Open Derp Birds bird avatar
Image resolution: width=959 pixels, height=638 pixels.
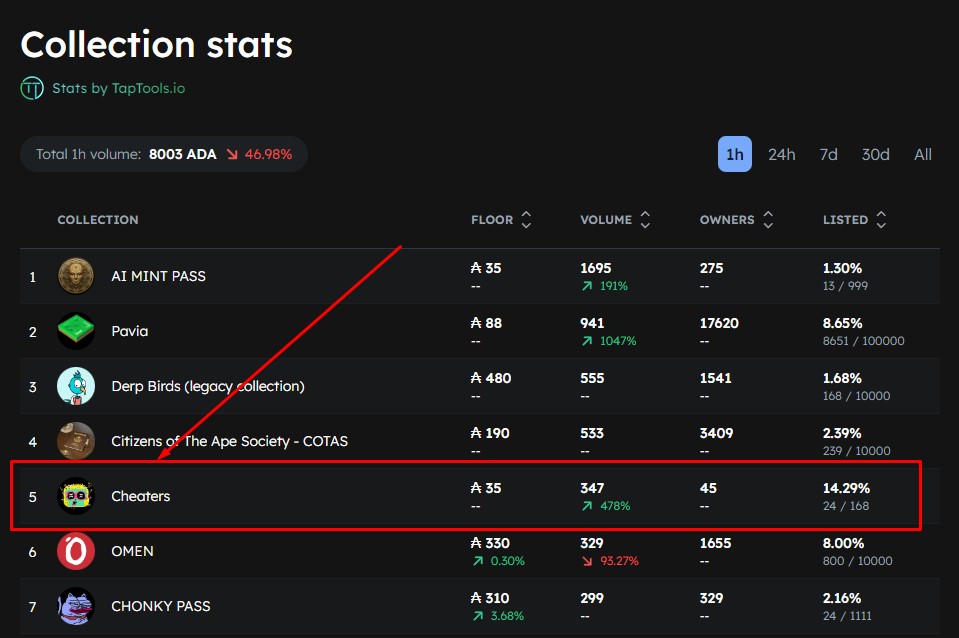coord(76,386)
